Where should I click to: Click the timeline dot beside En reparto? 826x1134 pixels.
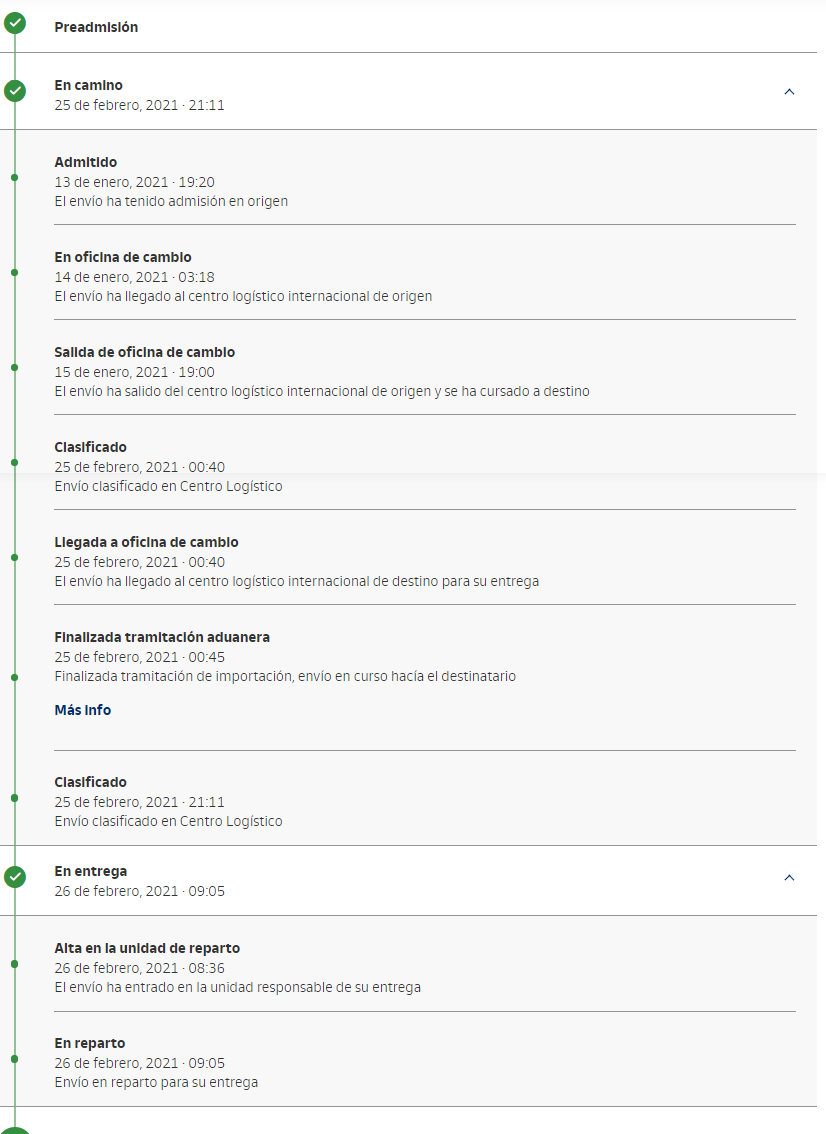[x=14, y=1058]
